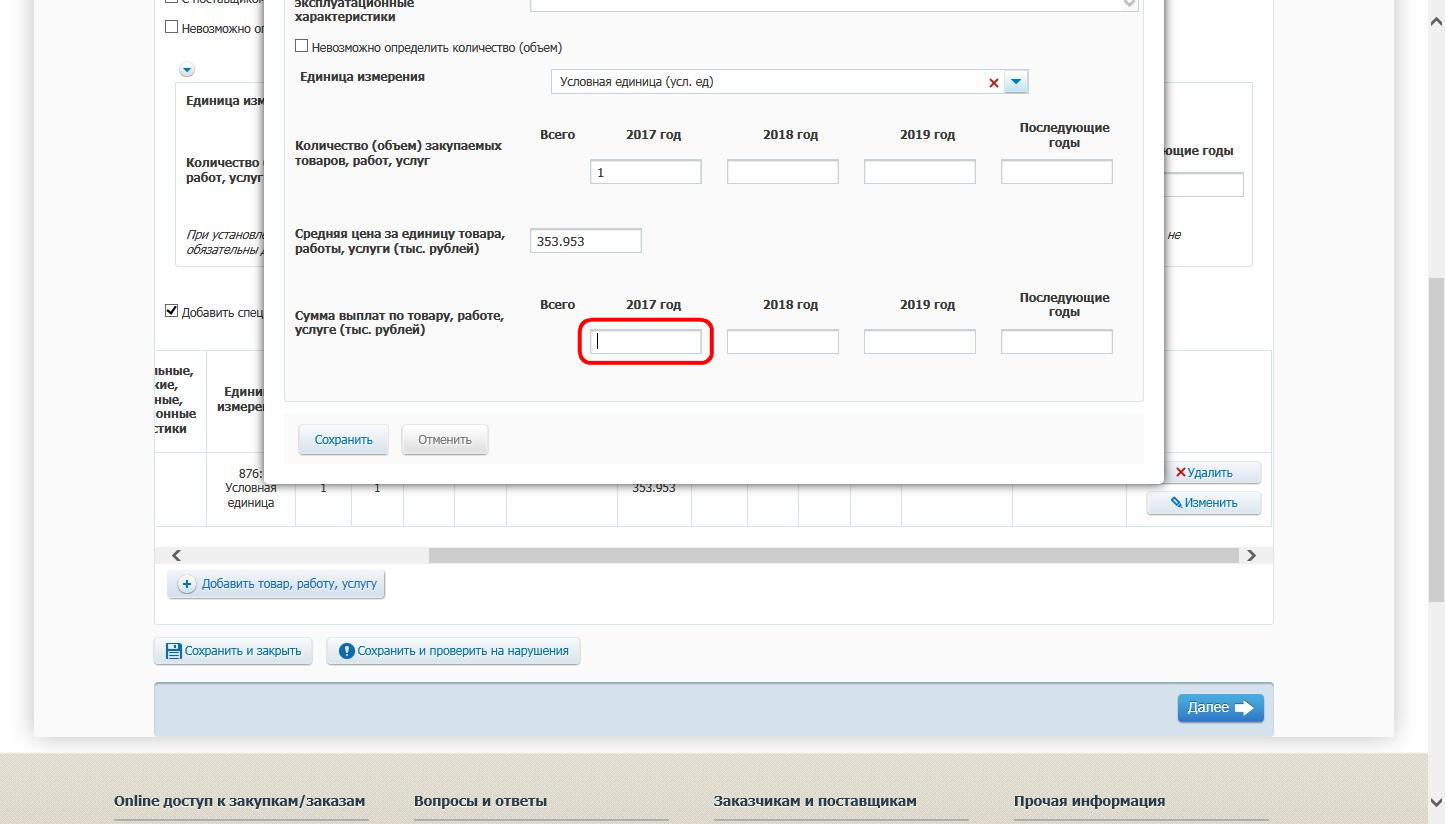This screenshot has width=1445, height=824.
Task: Click the Далее arrow button
Action: click(1219, 708)
